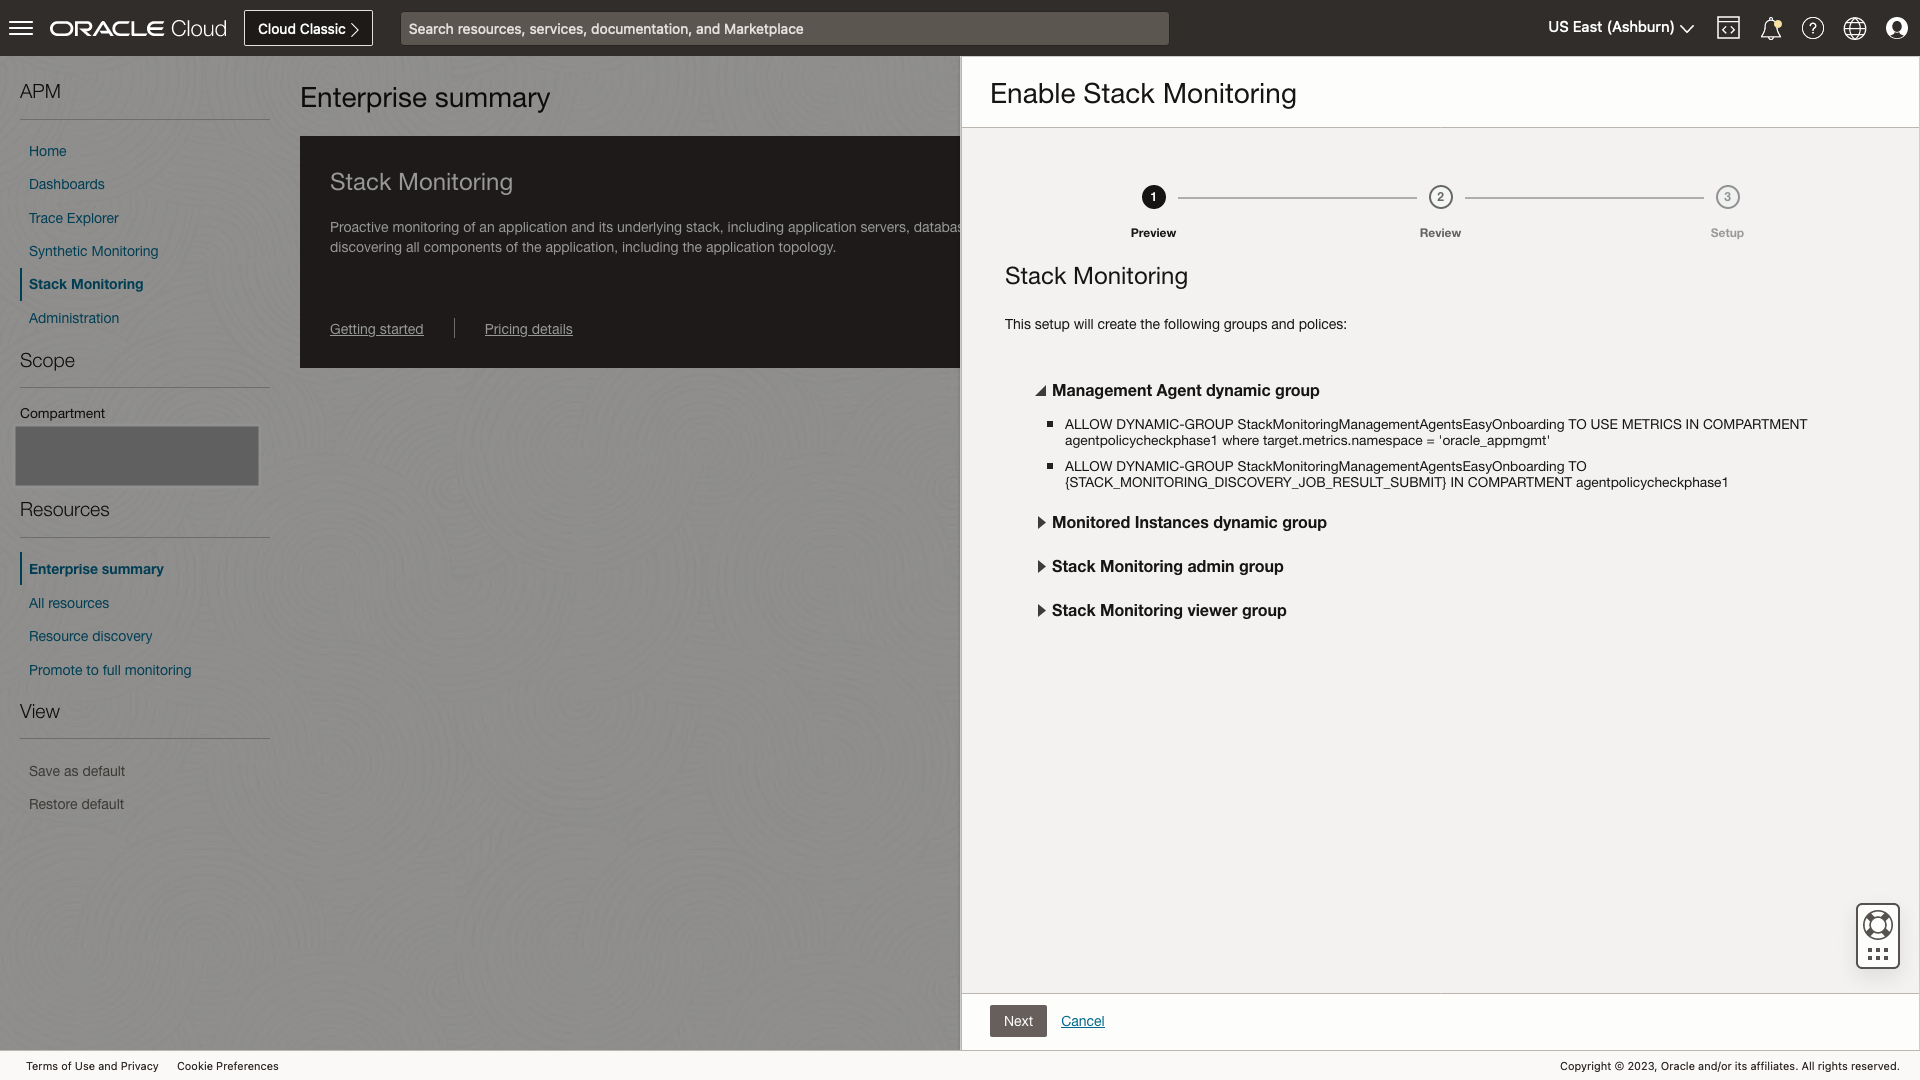
Task: Collapse Management Agent dynamic group
Action: click(x=1186, y=390)
